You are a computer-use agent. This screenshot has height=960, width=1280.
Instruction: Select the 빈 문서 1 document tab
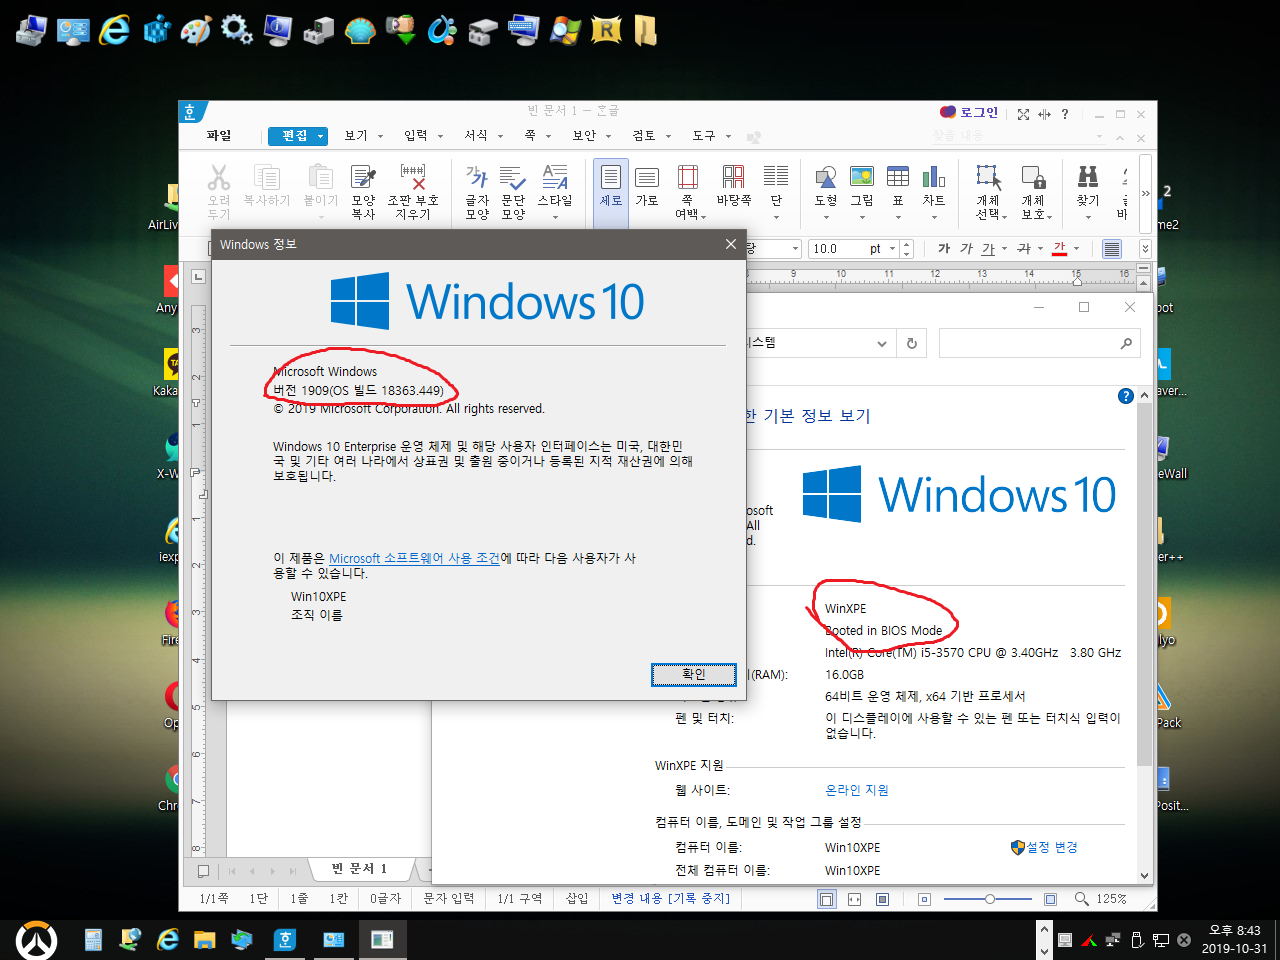(x=359, y=868)
